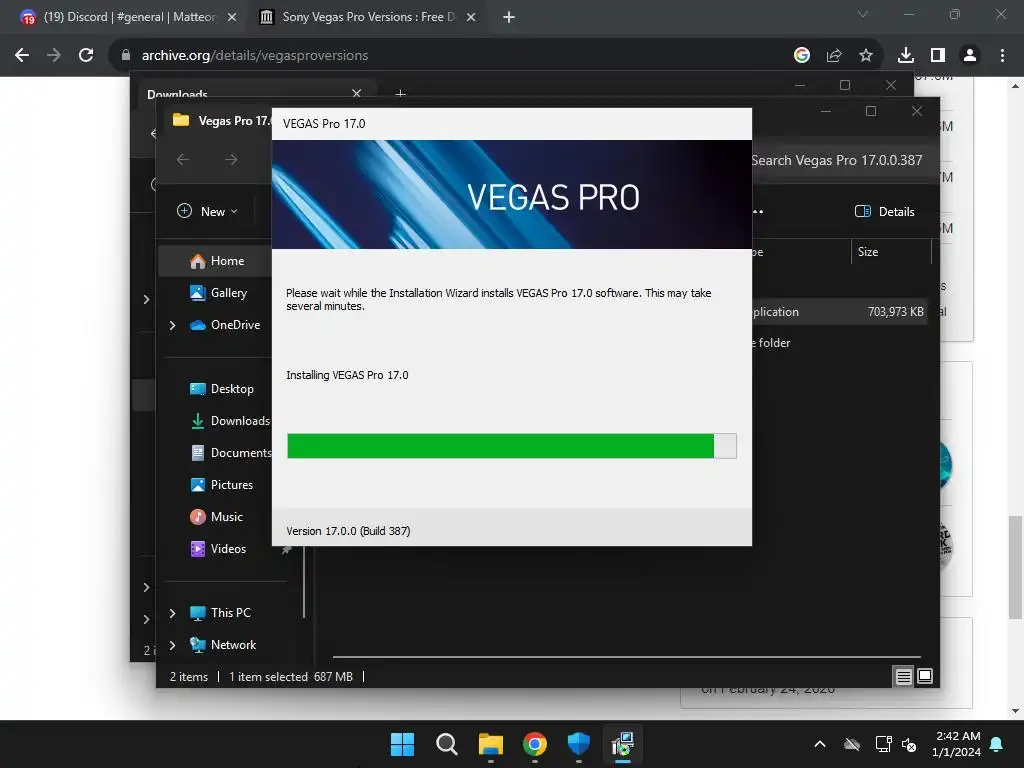Close the Discord tab

[232, 17]
